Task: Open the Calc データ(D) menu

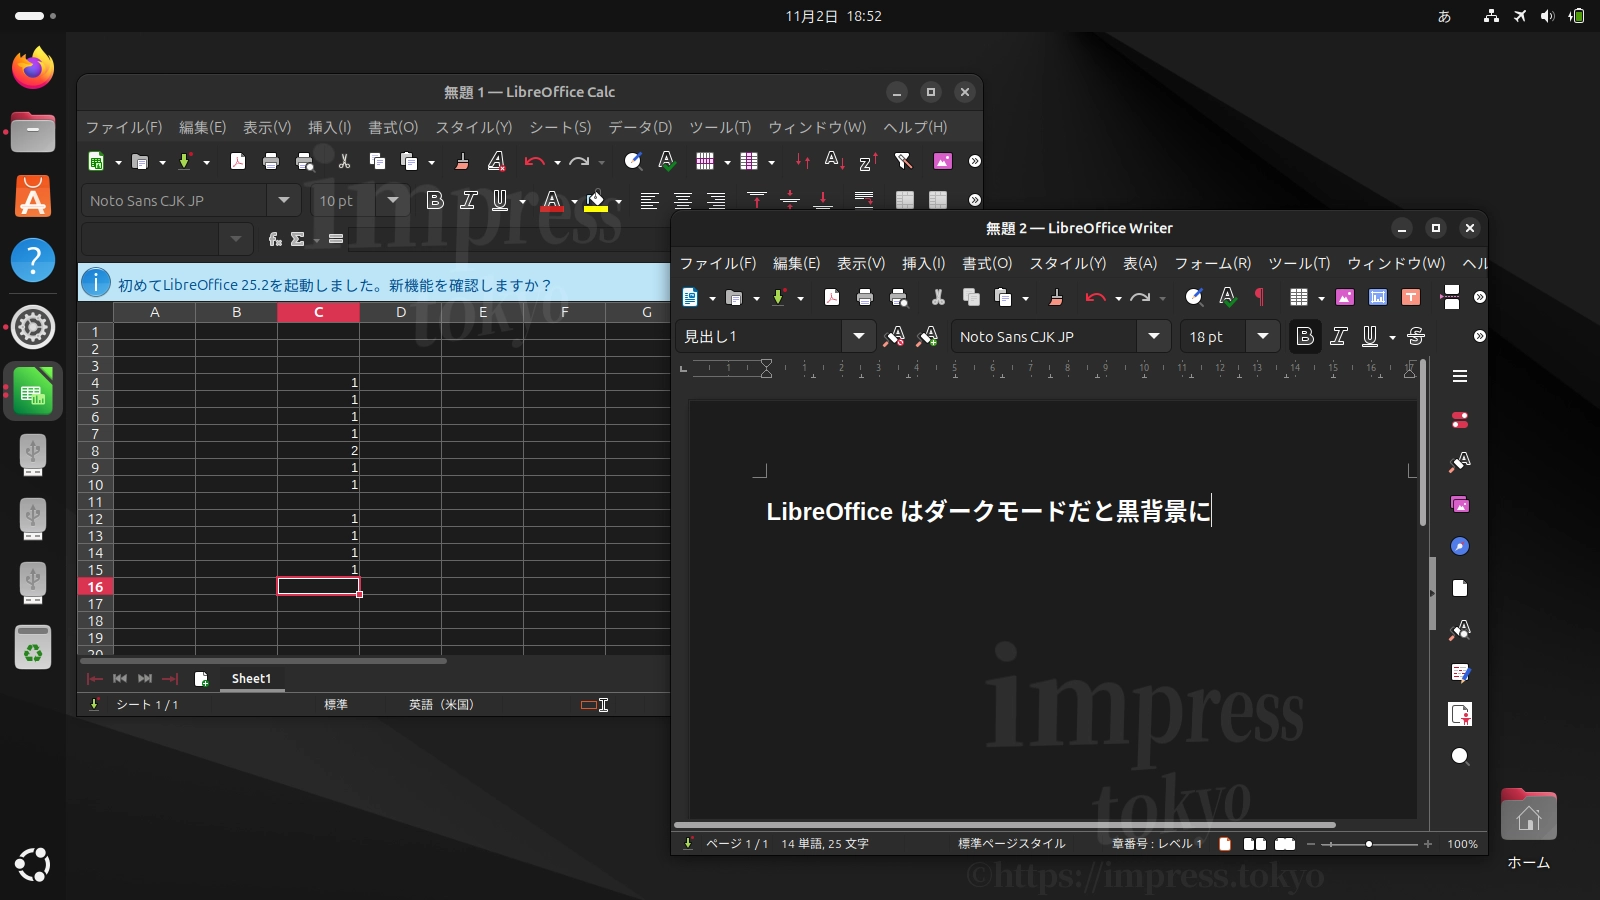Action: coord(640,127)
